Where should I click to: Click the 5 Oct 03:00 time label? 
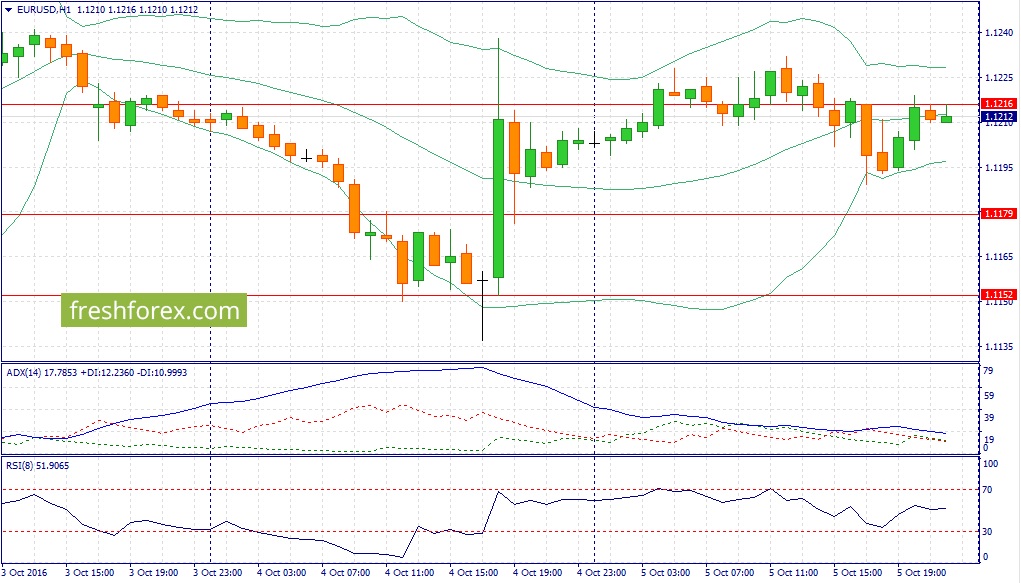[665, 573]
